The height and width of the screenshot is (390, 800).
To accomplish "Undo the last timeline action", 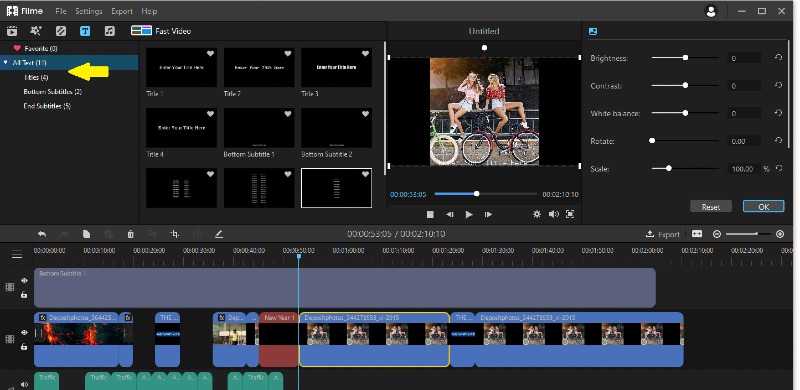I will pos(42,234).
